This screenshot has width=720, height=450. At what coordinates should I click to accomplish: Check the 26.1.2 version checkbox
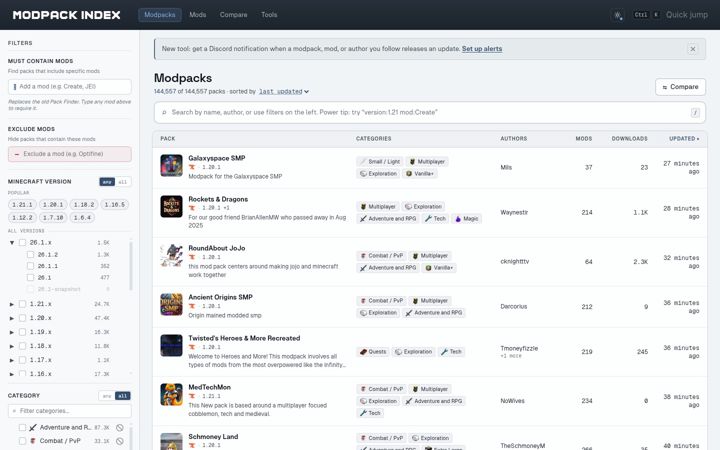[x=30, y=254]
